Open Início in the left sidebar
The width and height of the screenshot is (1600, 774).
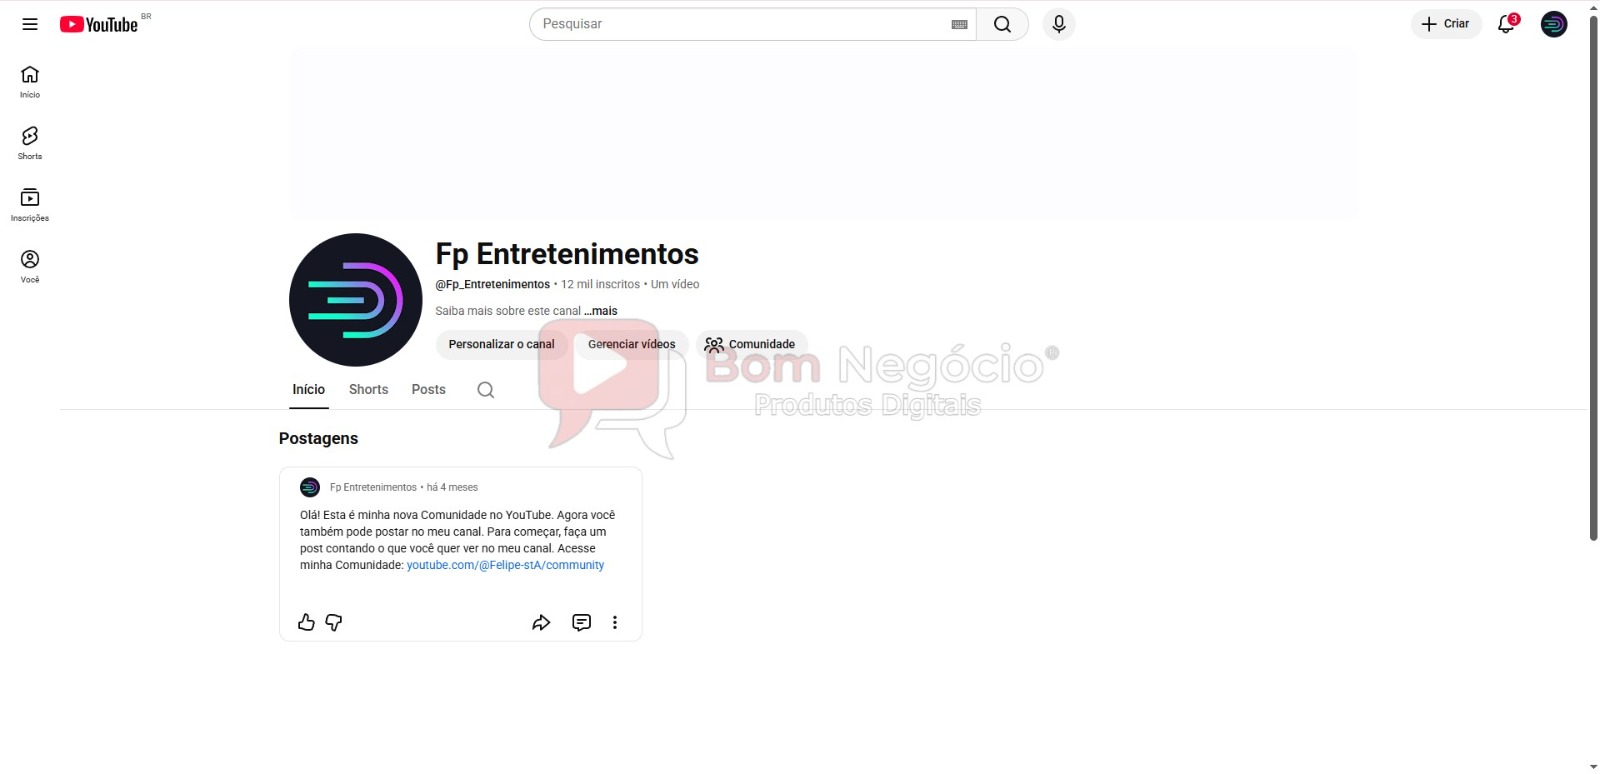(30, 82)
